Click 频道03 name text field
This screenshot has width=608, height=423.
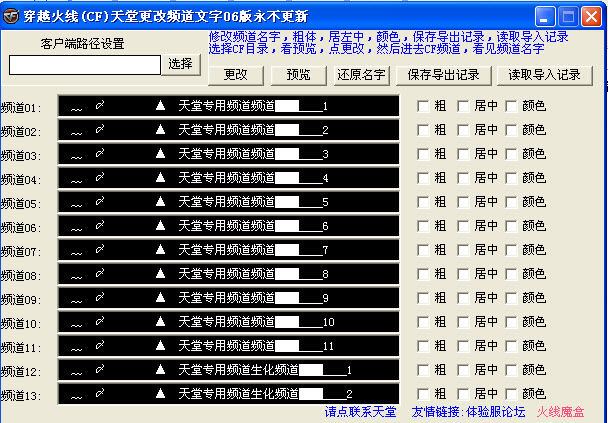pos(228,154)
